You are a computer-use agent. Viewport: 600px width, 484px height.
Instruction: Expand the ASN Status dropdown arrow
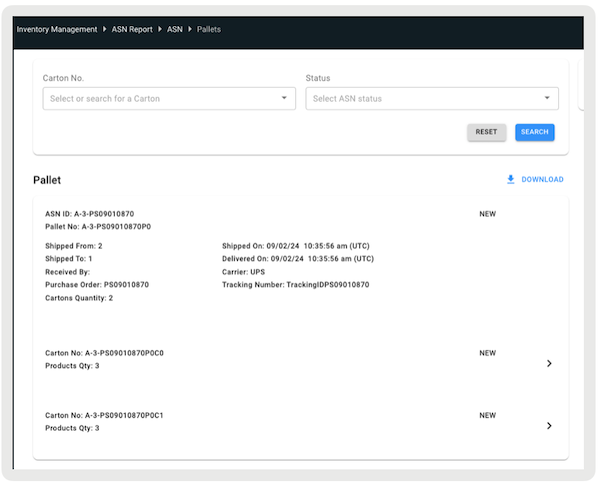point(547,98)
